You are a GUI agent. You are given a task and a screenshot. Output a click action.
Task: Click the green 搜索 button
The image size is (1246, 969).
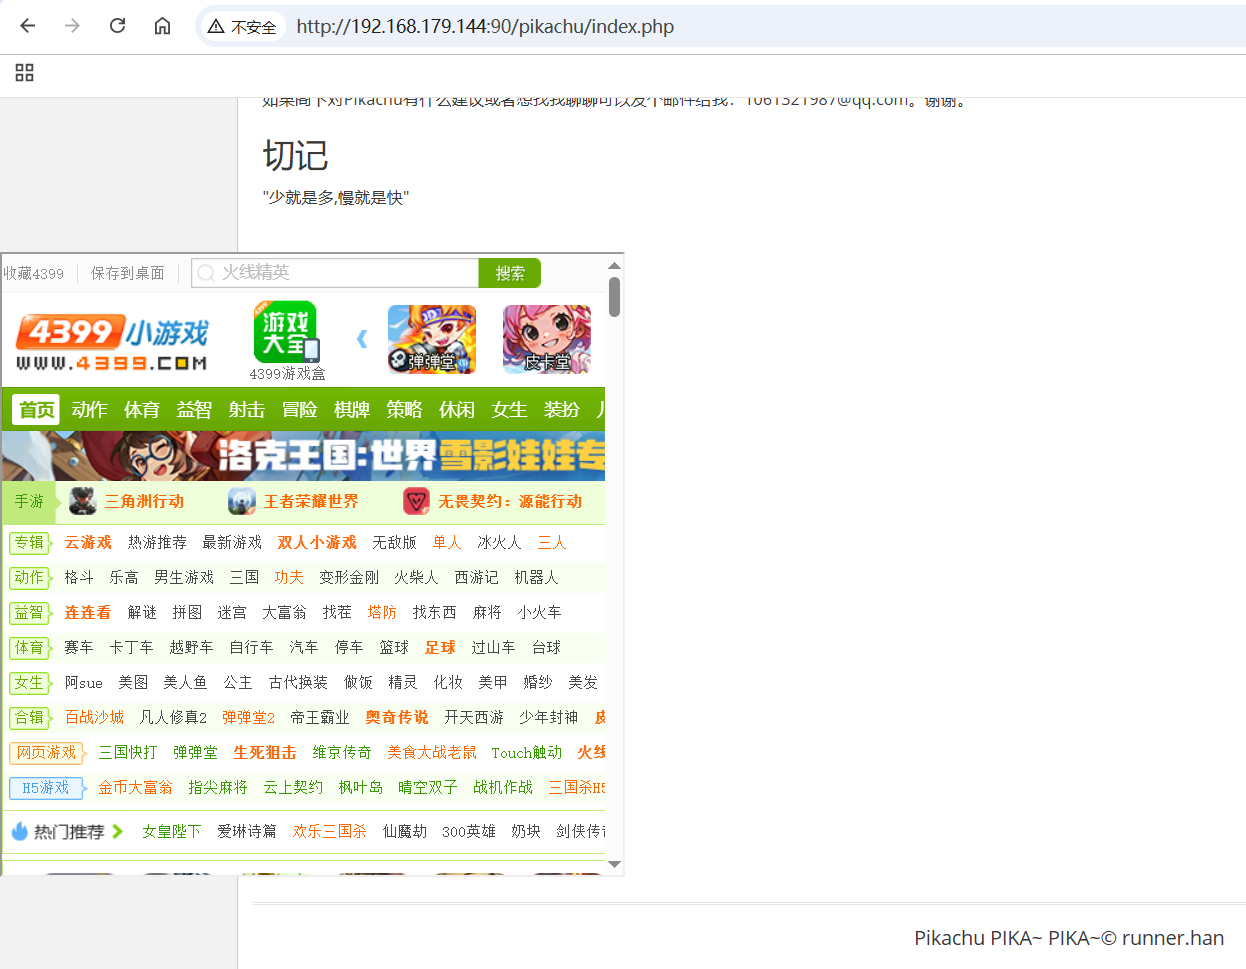510,273
